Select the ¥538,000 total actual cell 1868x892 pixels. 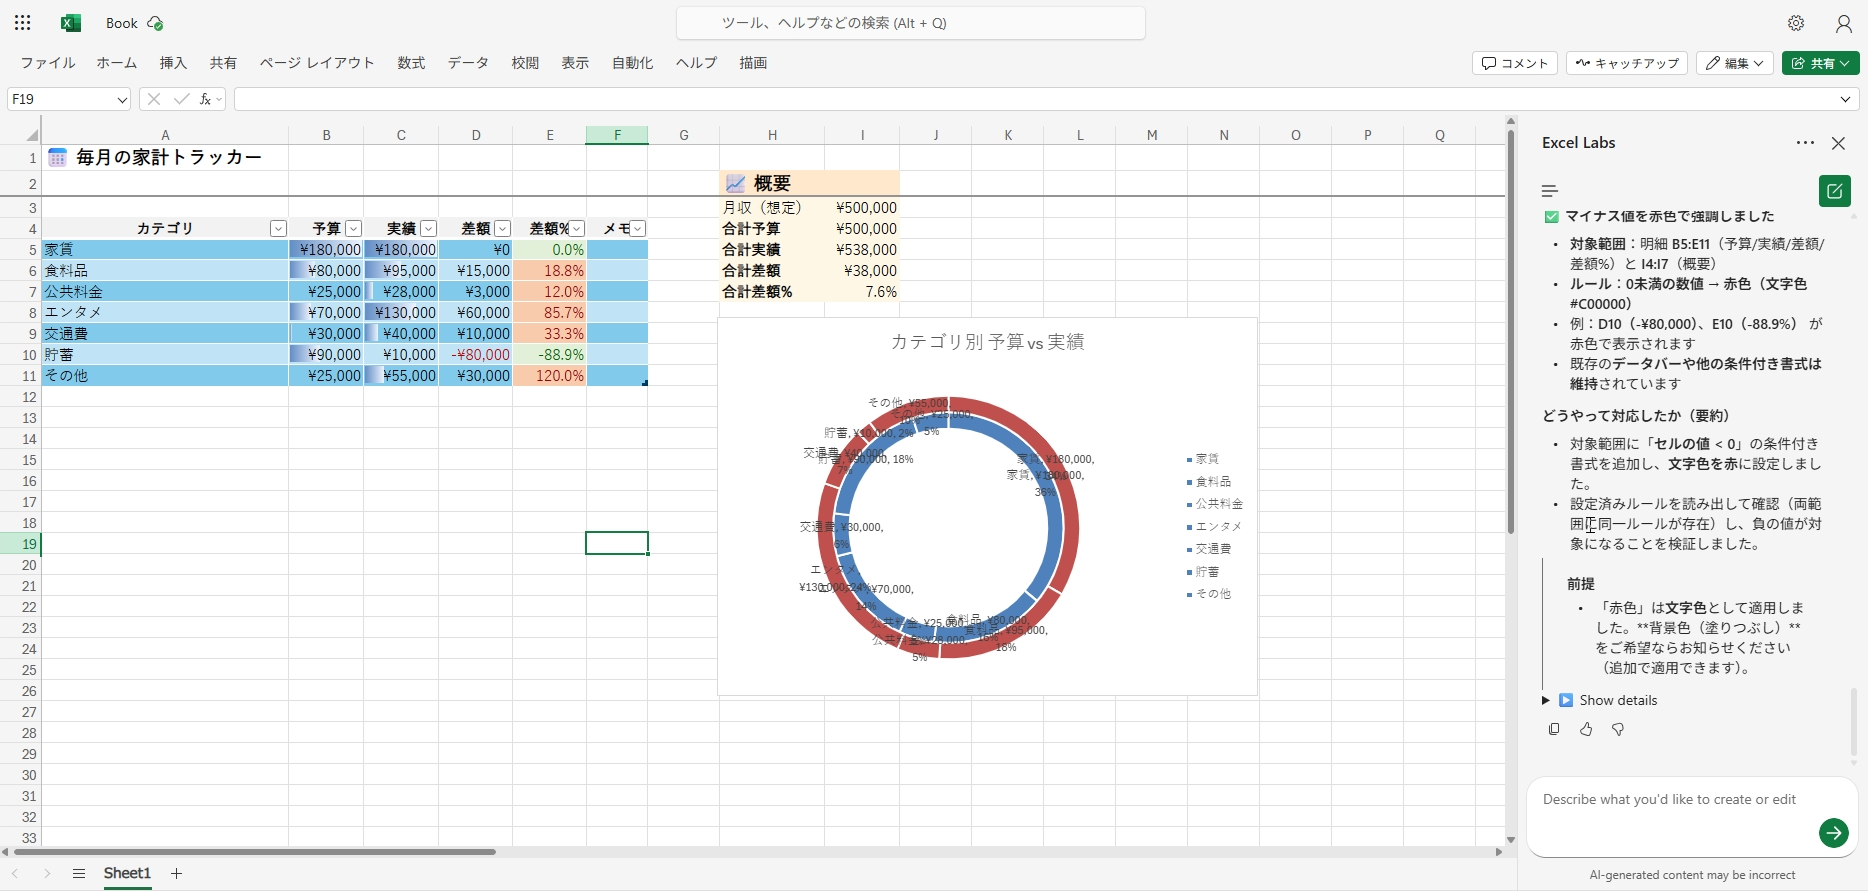[x=862, y=250]
